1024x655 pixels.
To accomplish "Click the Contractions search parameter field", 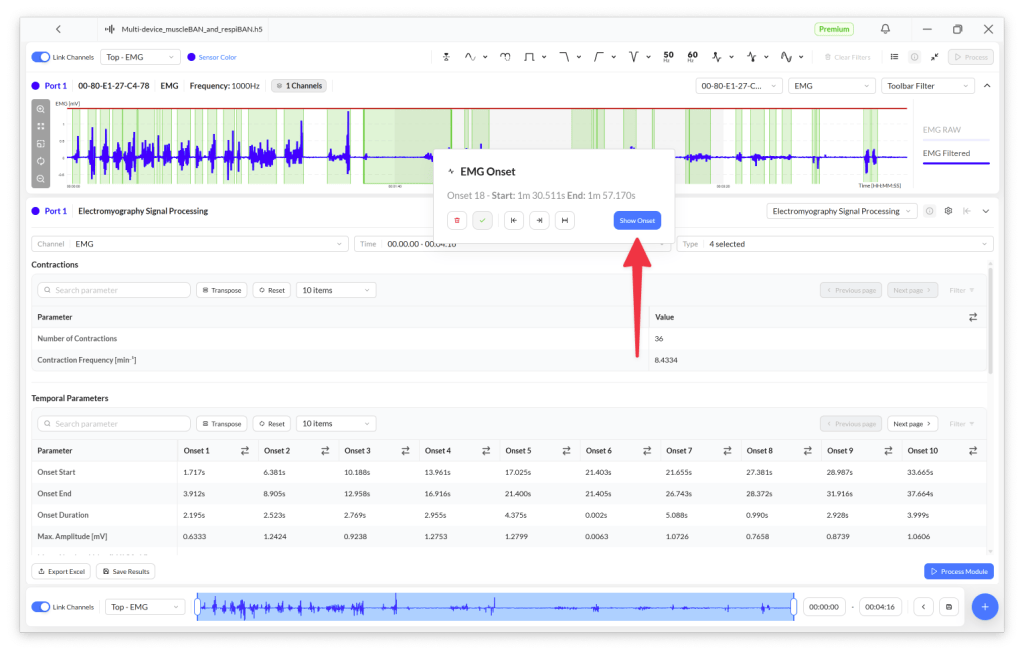I will [114, 290].
